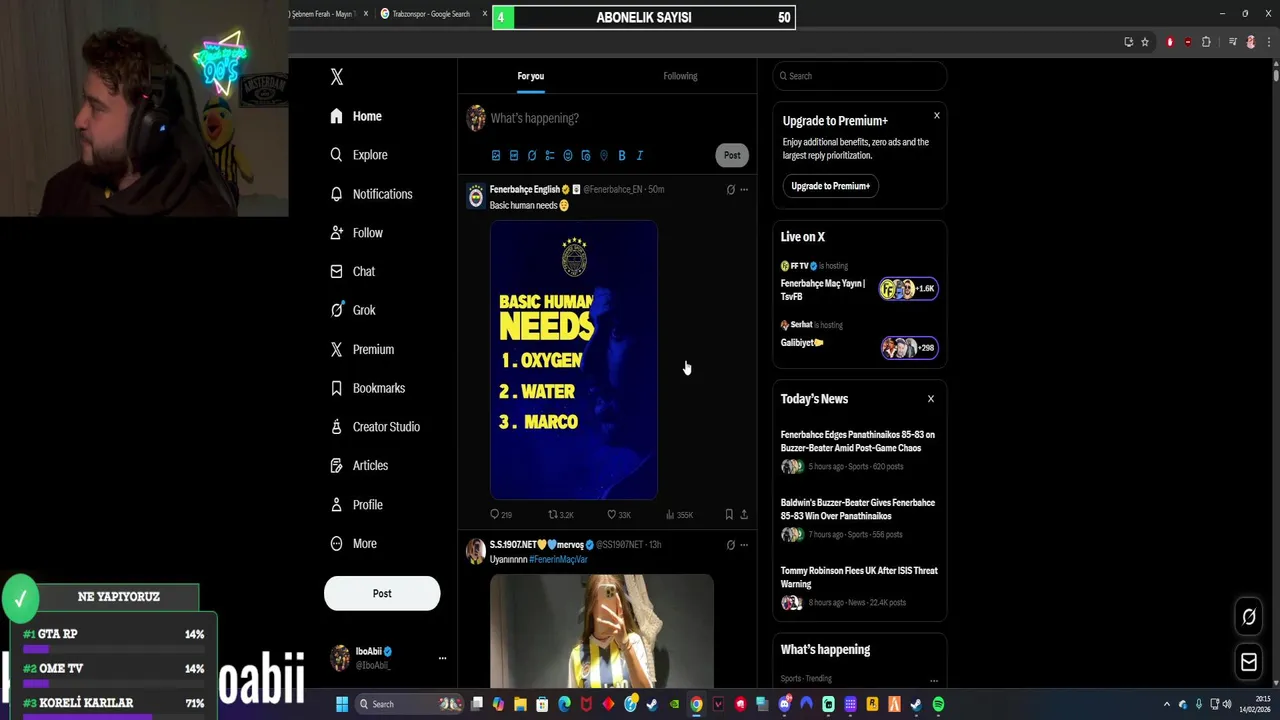
Task: Open more options on S.S.1907.NET post
Action: coord(744,545)
